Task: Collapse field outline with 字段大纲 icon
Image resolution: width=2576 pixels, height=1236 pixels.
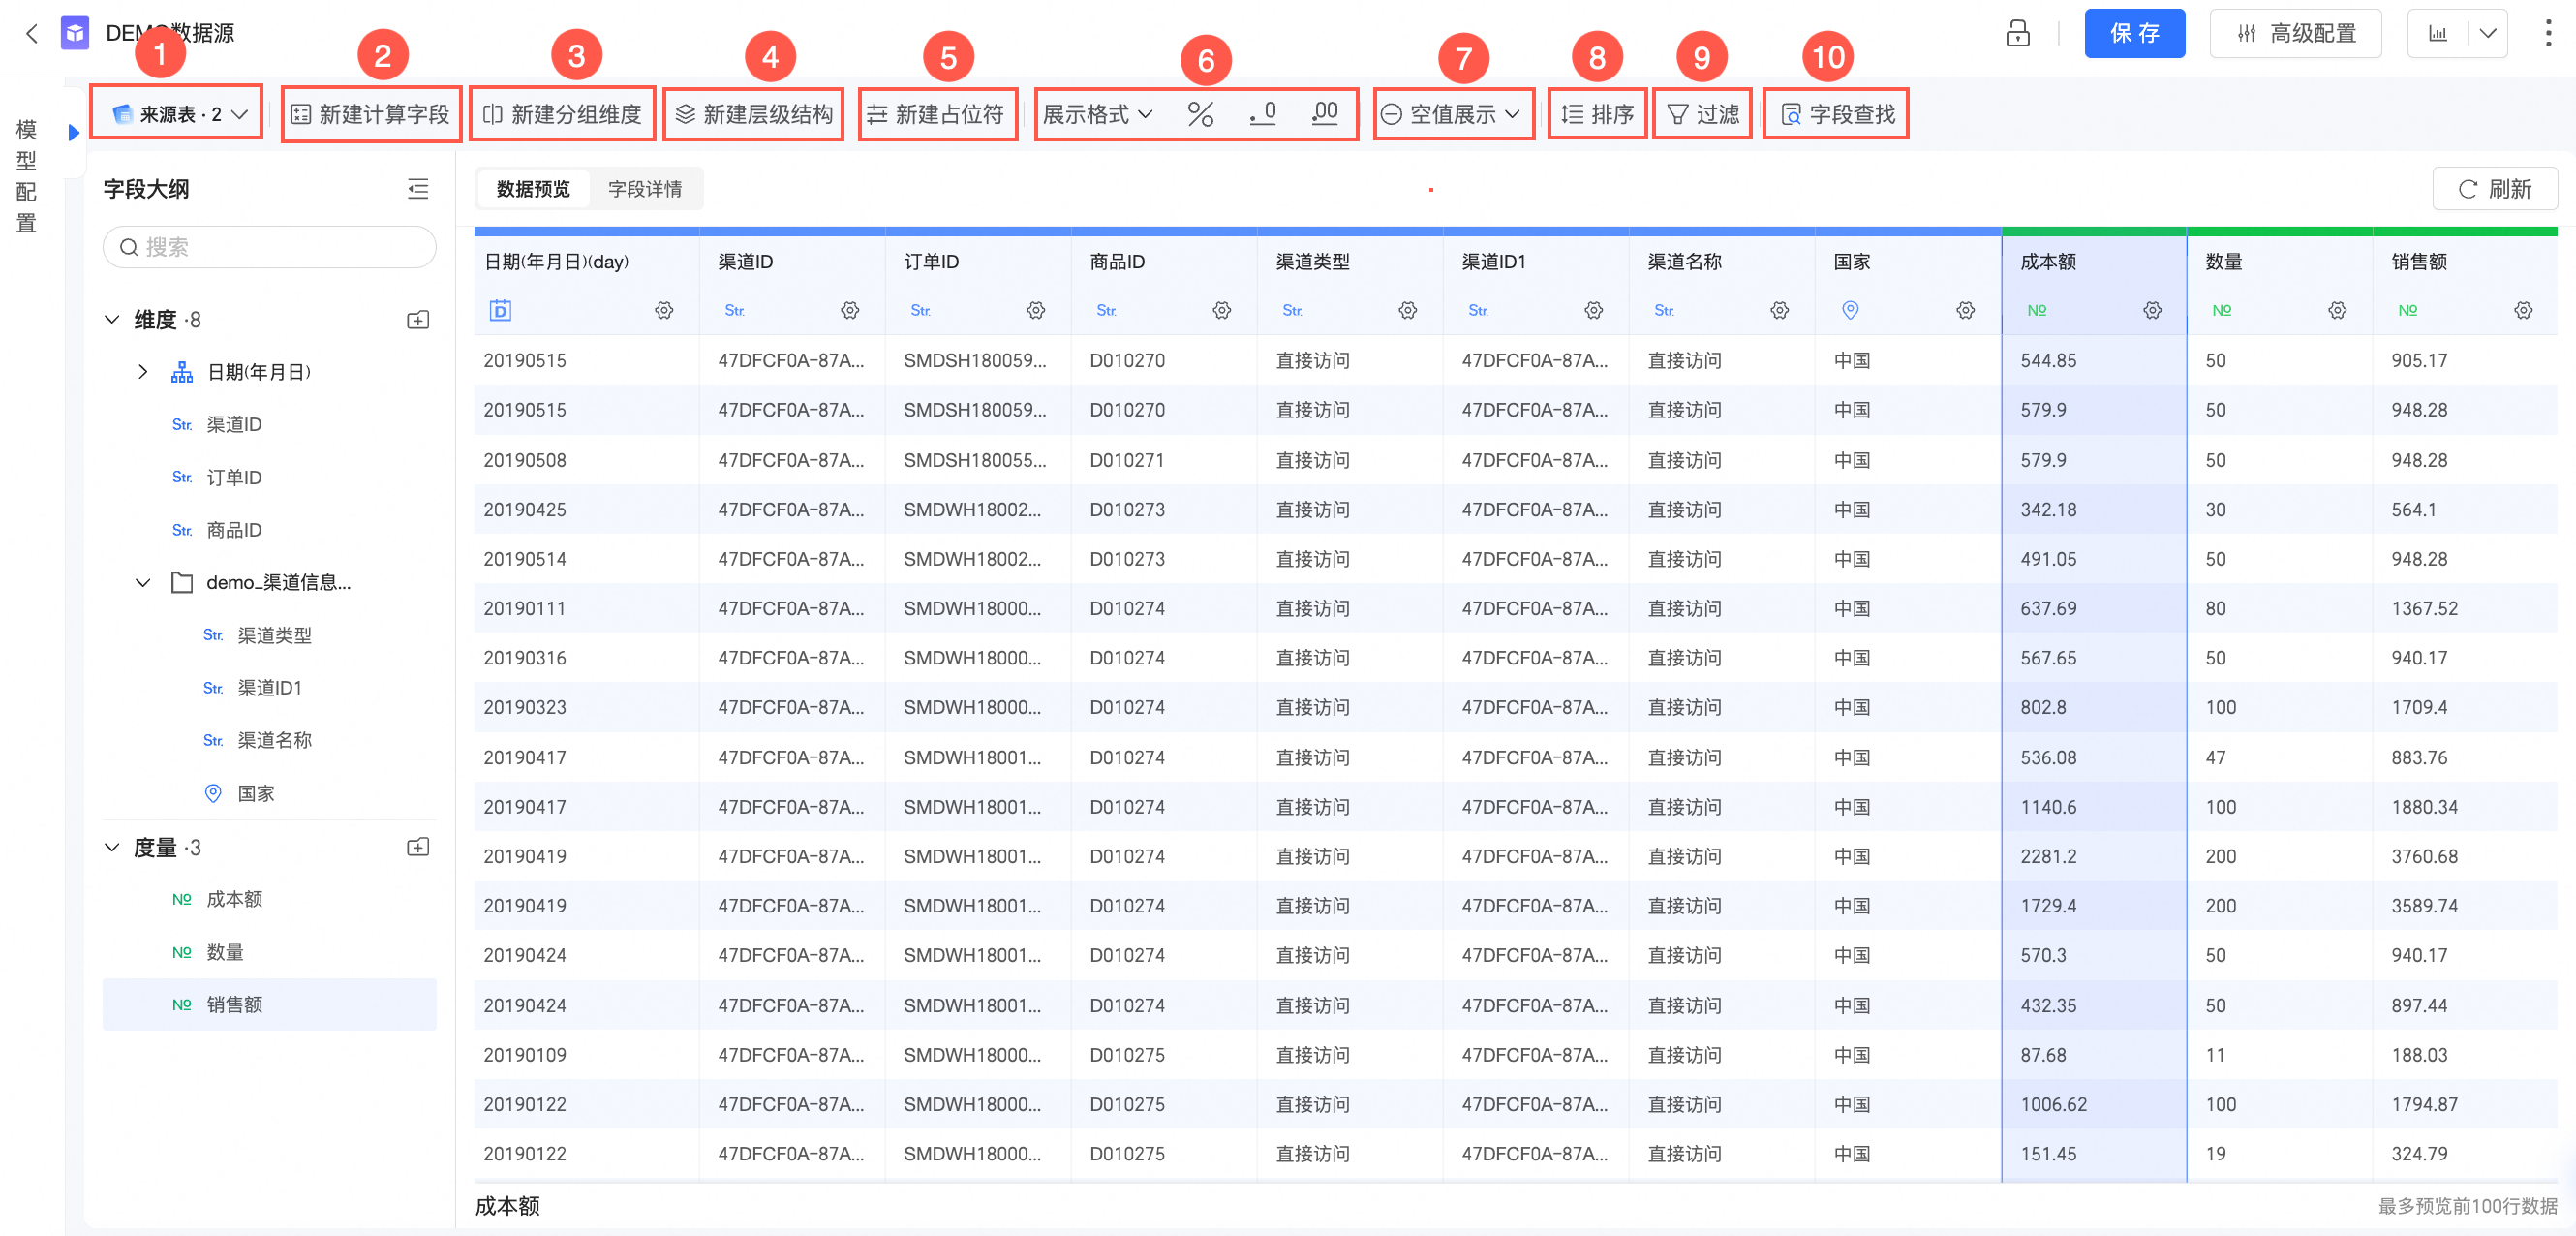Action: click(418, 188)
